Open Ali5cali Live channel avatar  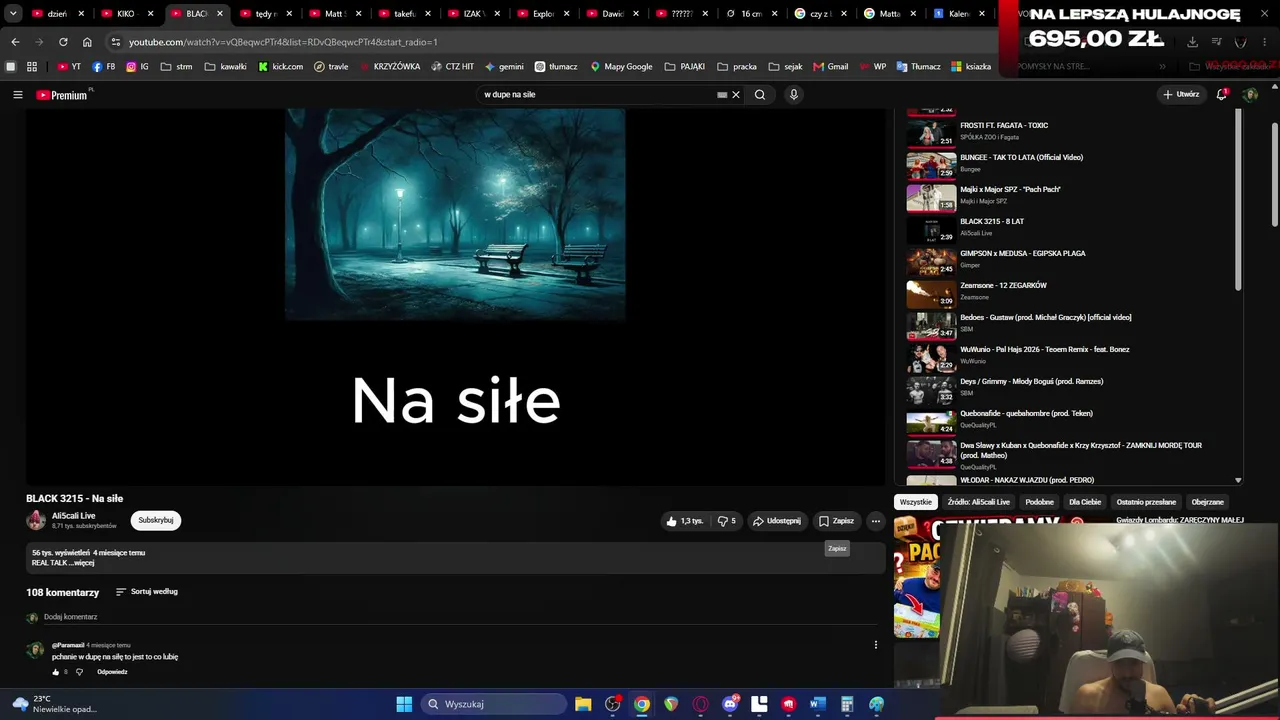coord(36,520)
